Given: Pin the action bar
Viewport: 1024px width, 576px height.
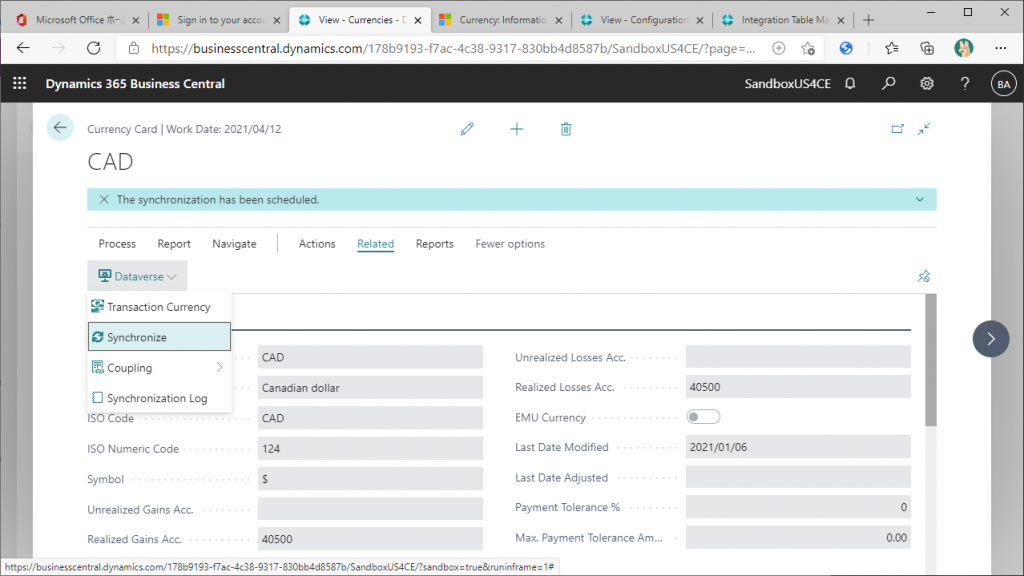Looking at the screenshot, I should (x=923, y=276).
